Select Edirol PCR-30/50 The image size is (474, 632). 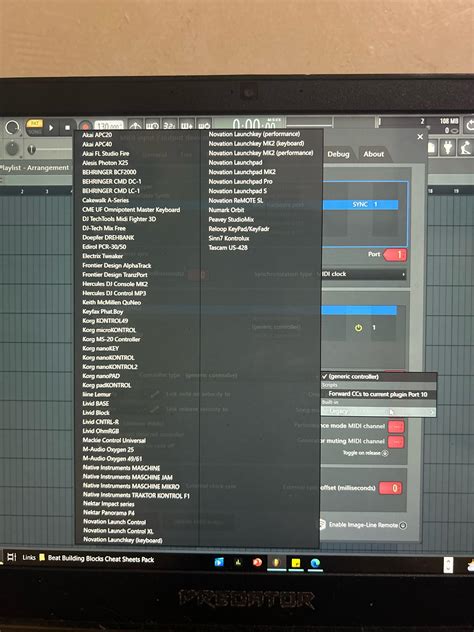104,247
